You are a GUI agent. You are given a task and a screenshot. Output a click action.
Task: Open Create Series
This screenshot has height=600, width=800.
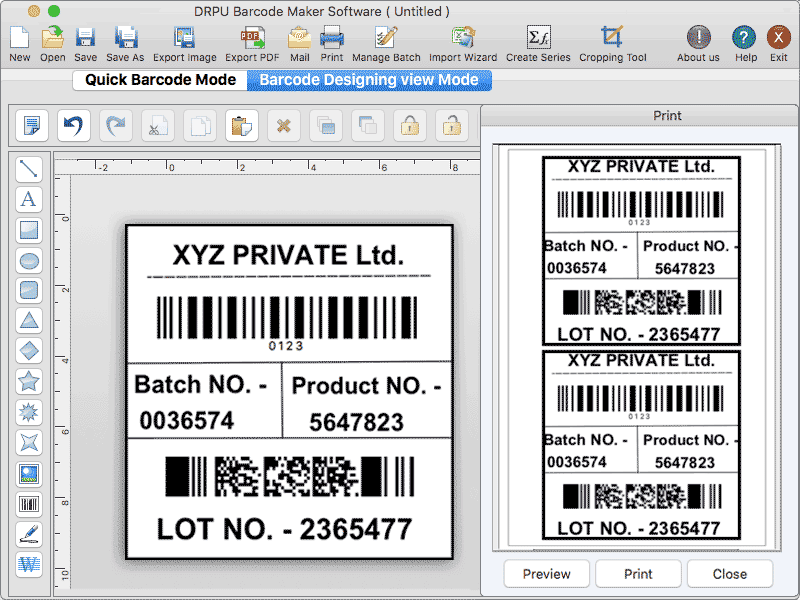click(x=538, y=42)
